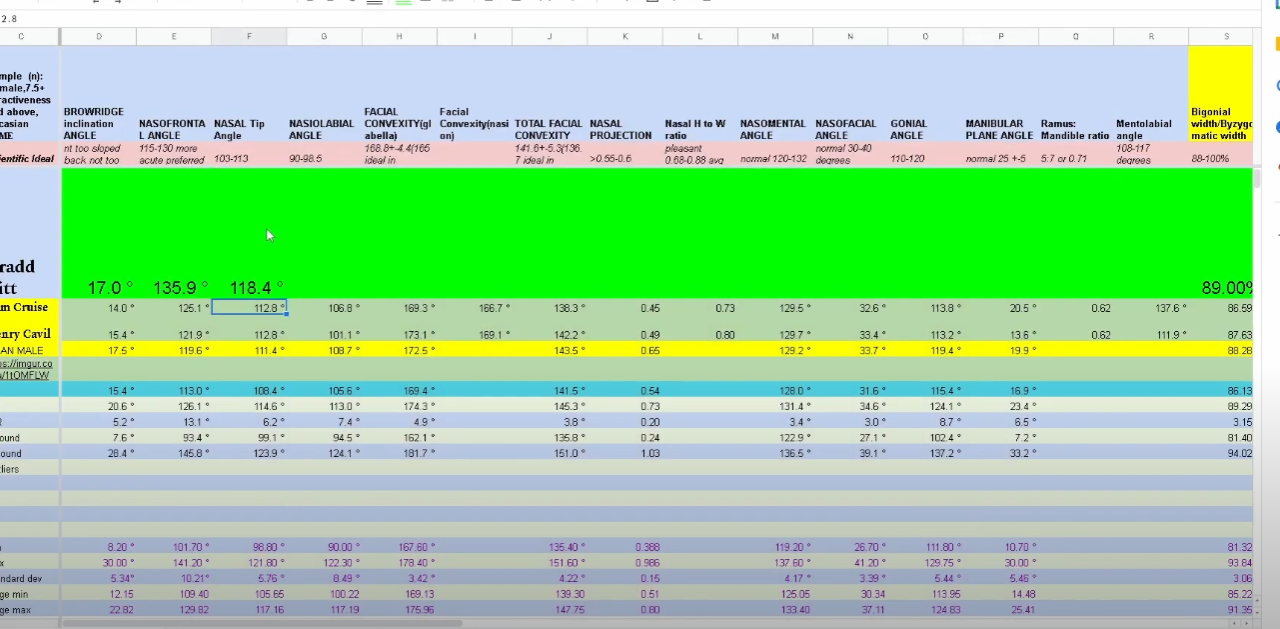Click the 125.1° cell in Tom Cruise row

(x=174, y=308)
